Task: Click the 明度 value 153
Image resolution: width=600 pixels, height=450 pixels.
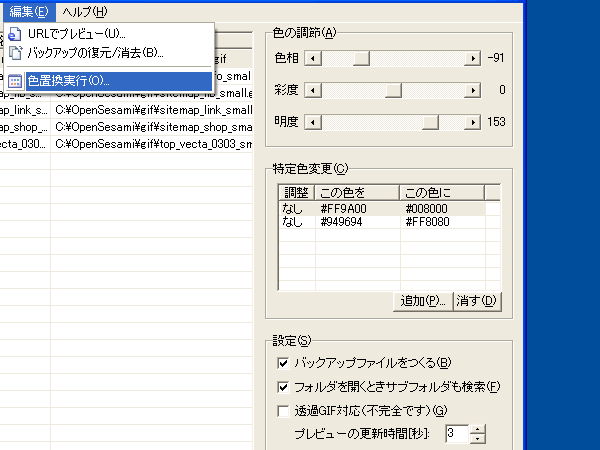Action: click(496, 122)
